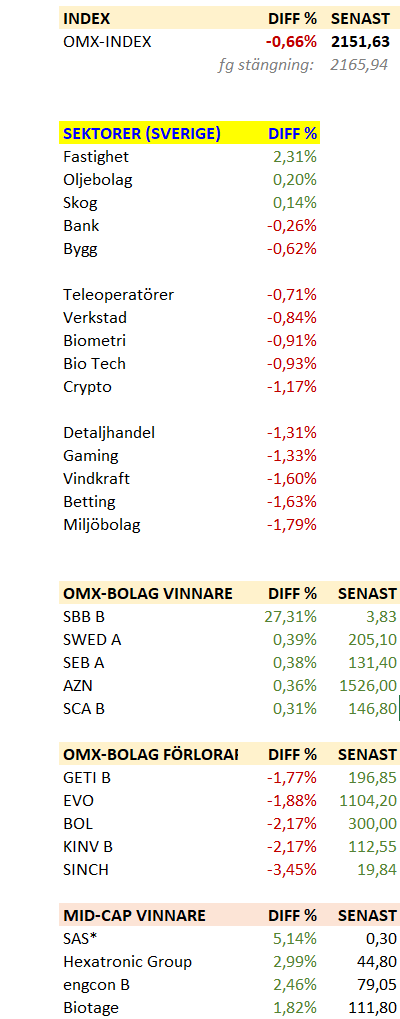Select the OMX-BOLAG VINNARE header
Image resolution: width=400 pixels, height=1019 pixels.
[x=148, y=593]
